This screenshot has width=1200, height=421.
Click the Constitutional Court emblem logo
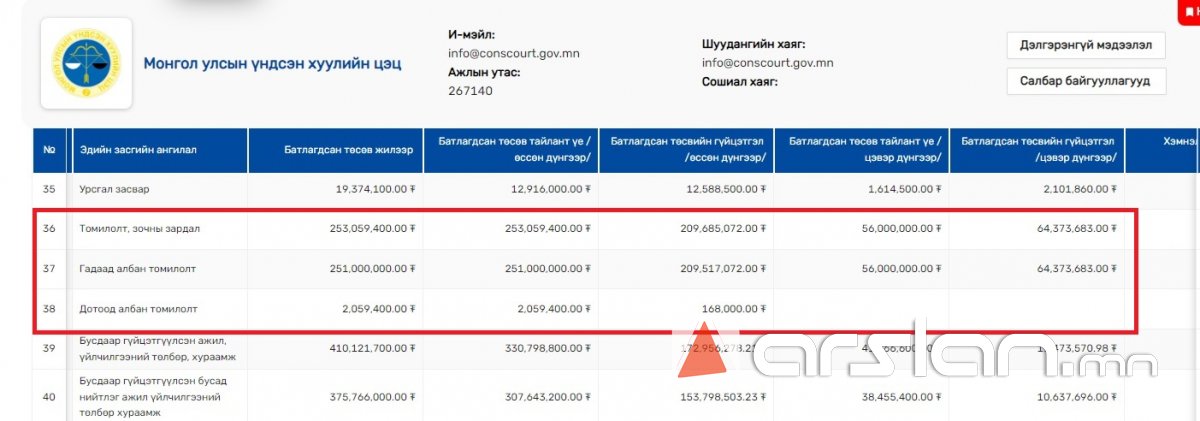[x=85, y=63]
